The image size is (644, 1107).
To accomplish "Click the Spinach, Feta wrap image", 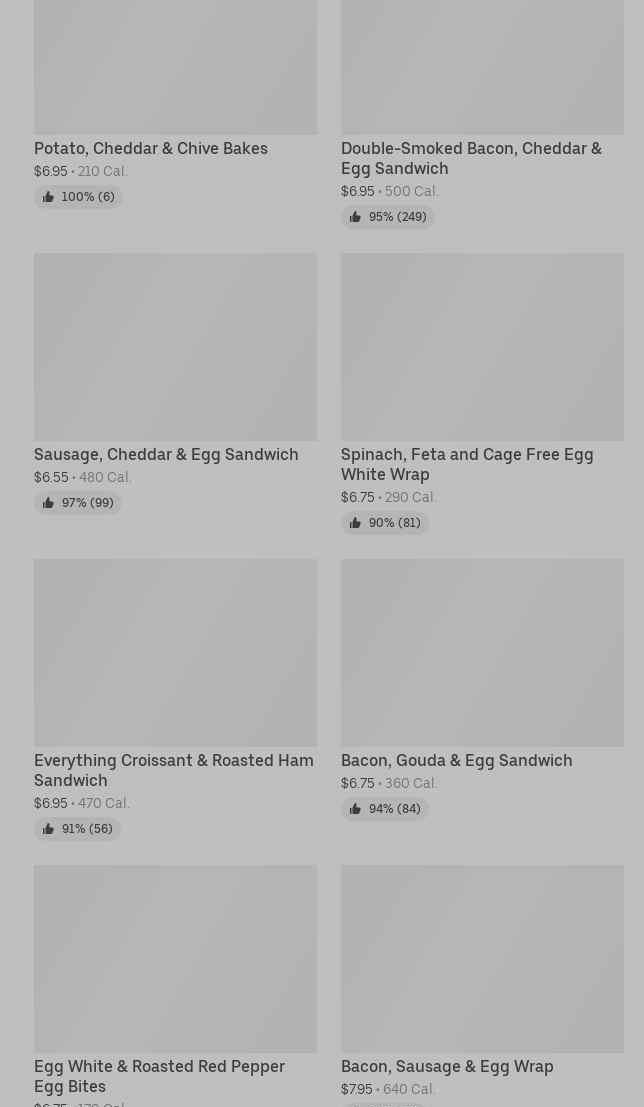I will point(482,346).
